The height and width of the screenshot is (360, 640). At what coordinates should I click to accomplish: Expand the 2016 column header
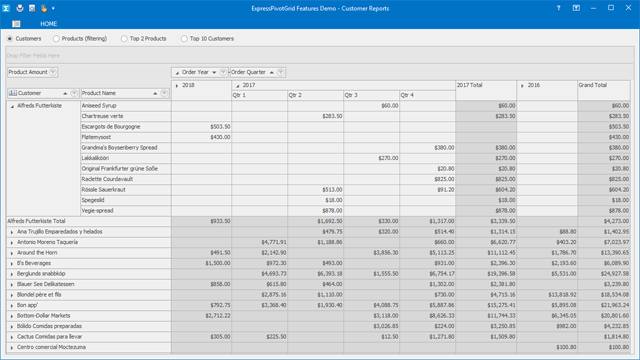522,86
